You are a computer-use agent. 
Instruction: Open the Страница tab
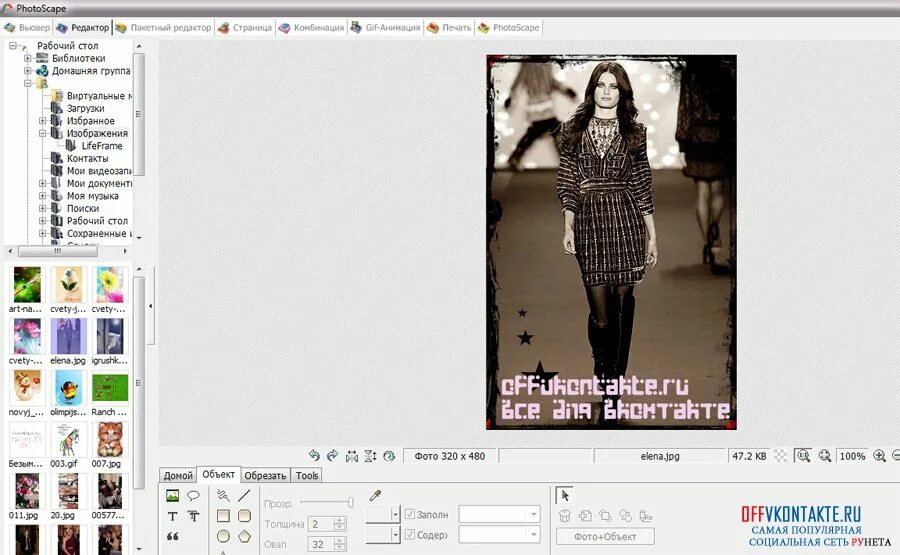point(245,28)
